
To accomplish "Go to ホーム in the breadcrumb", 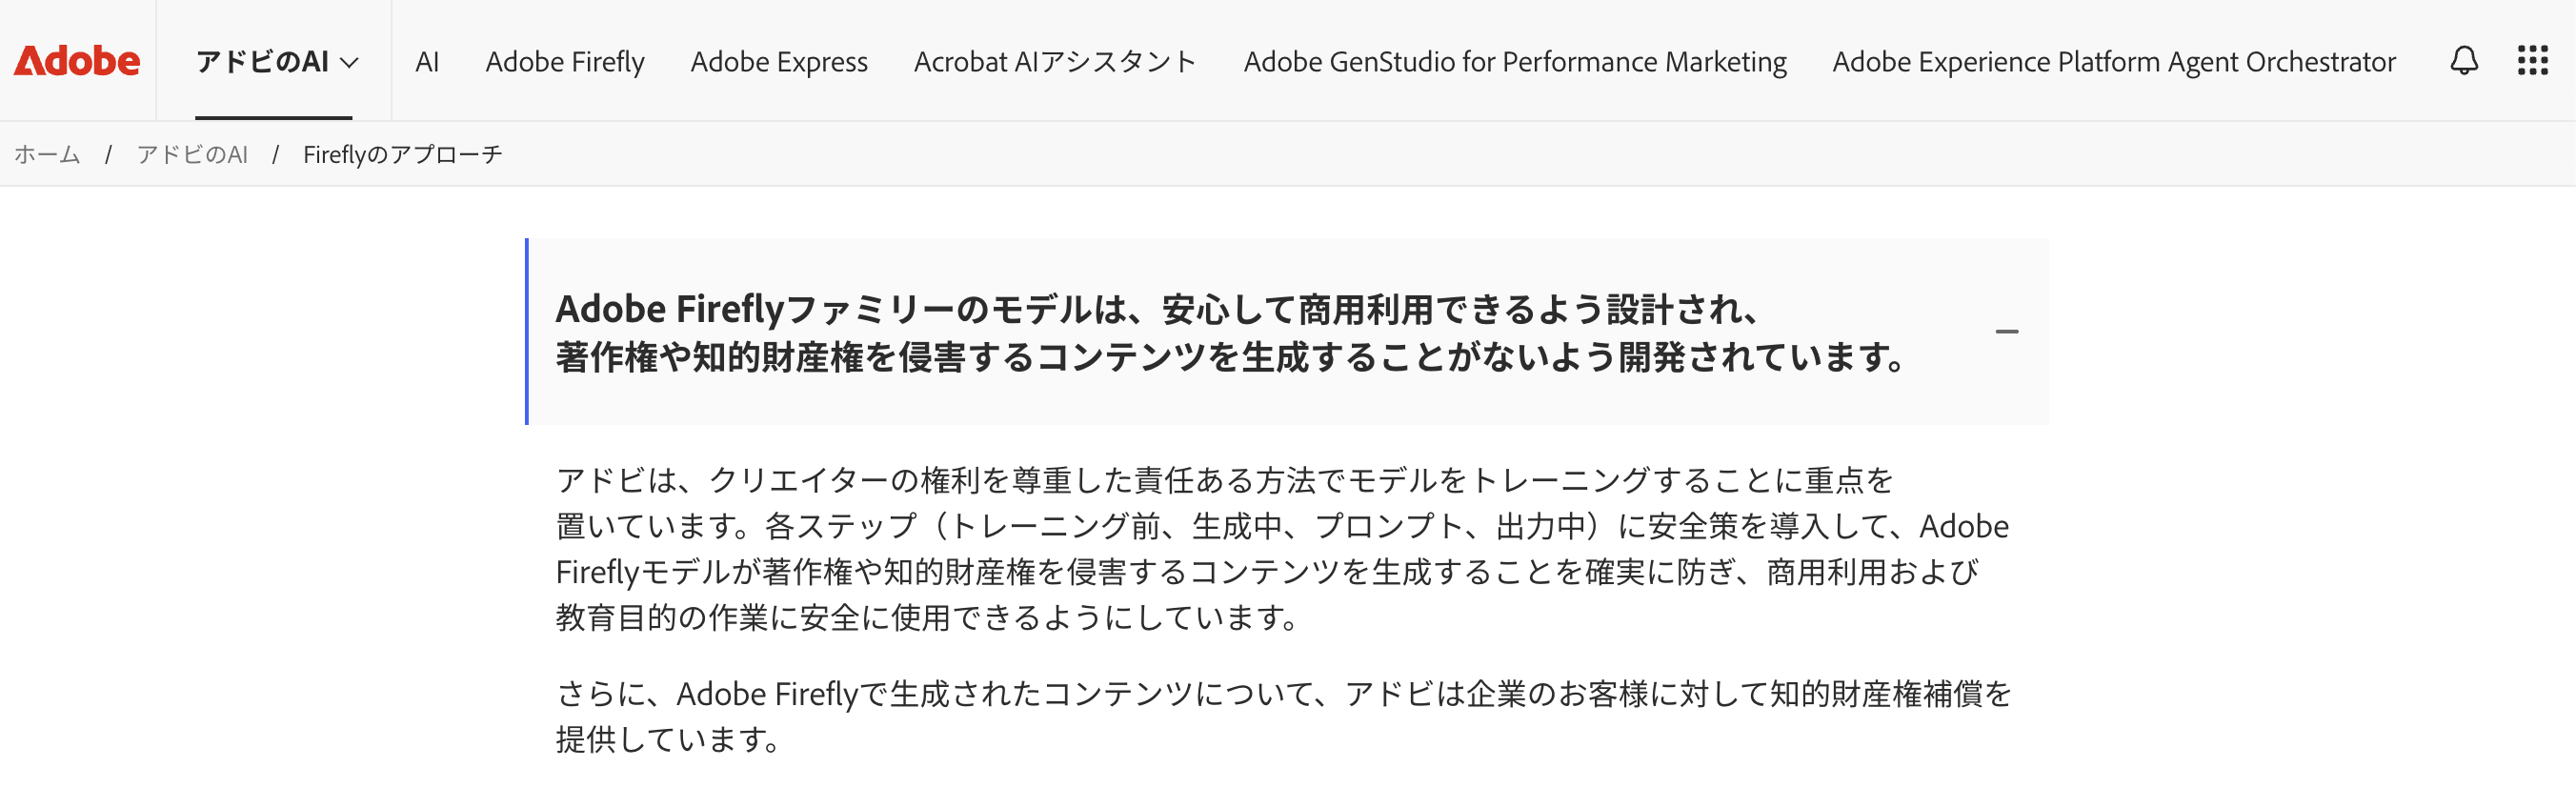I will tap(47, 155).
